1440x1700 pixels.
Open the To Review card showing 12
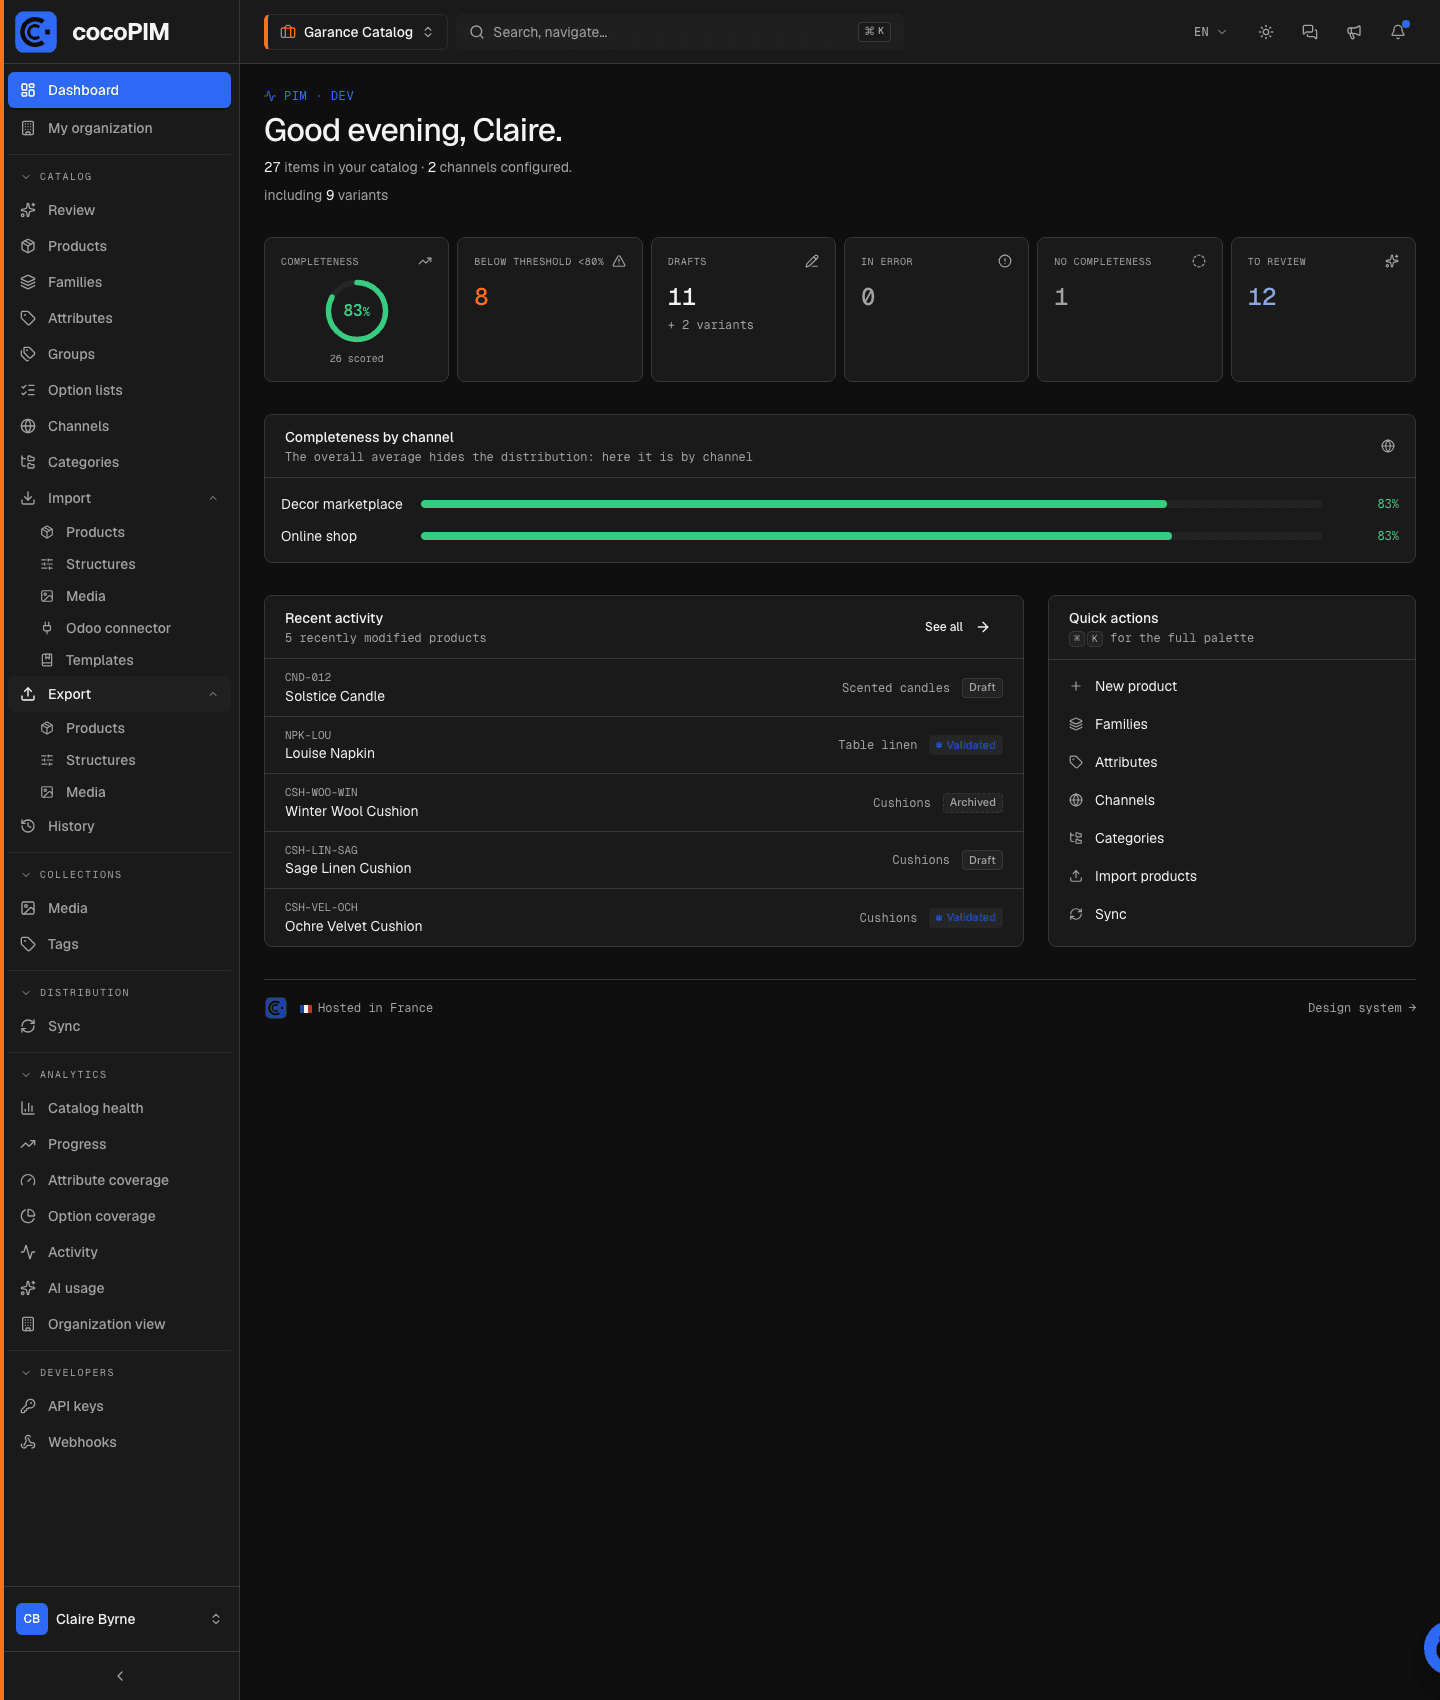[1323, 309]
